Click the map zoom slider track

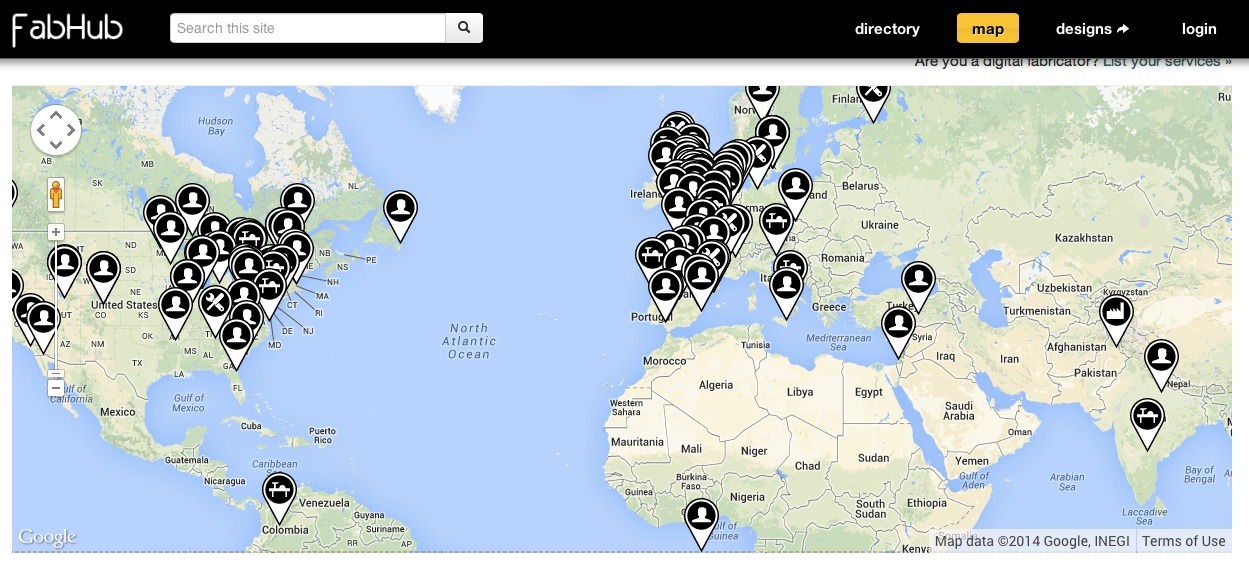pos(56,310)
